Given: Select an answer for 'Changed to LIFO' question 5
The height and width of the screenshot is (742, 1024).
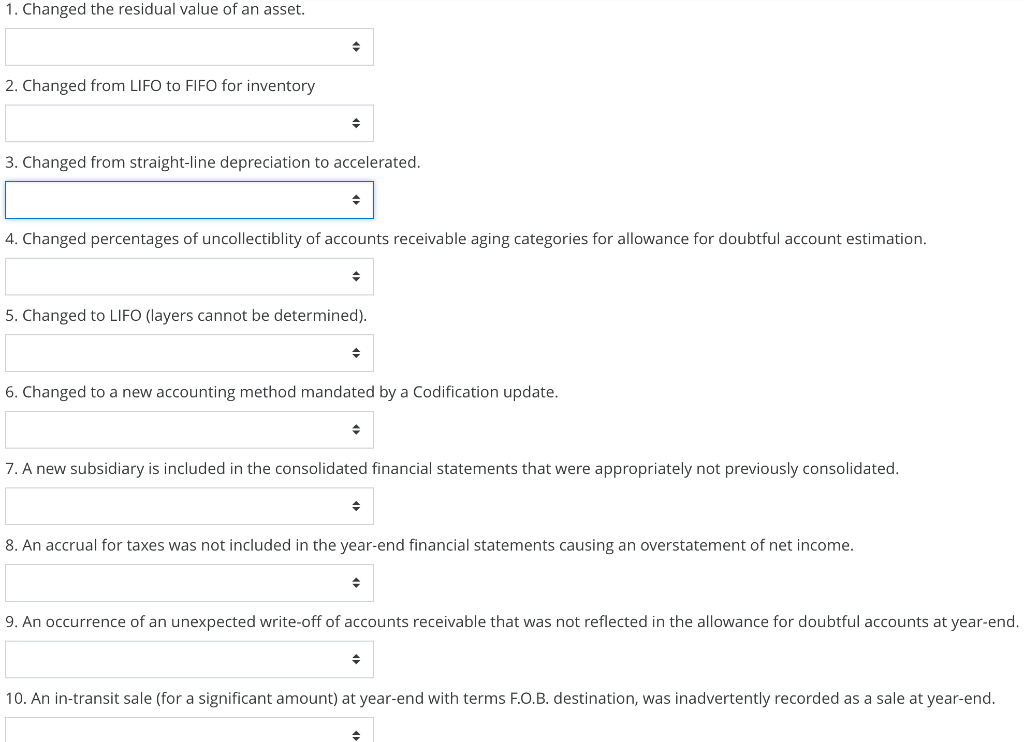Looking at the screenshot, I should tap(189, 352).
